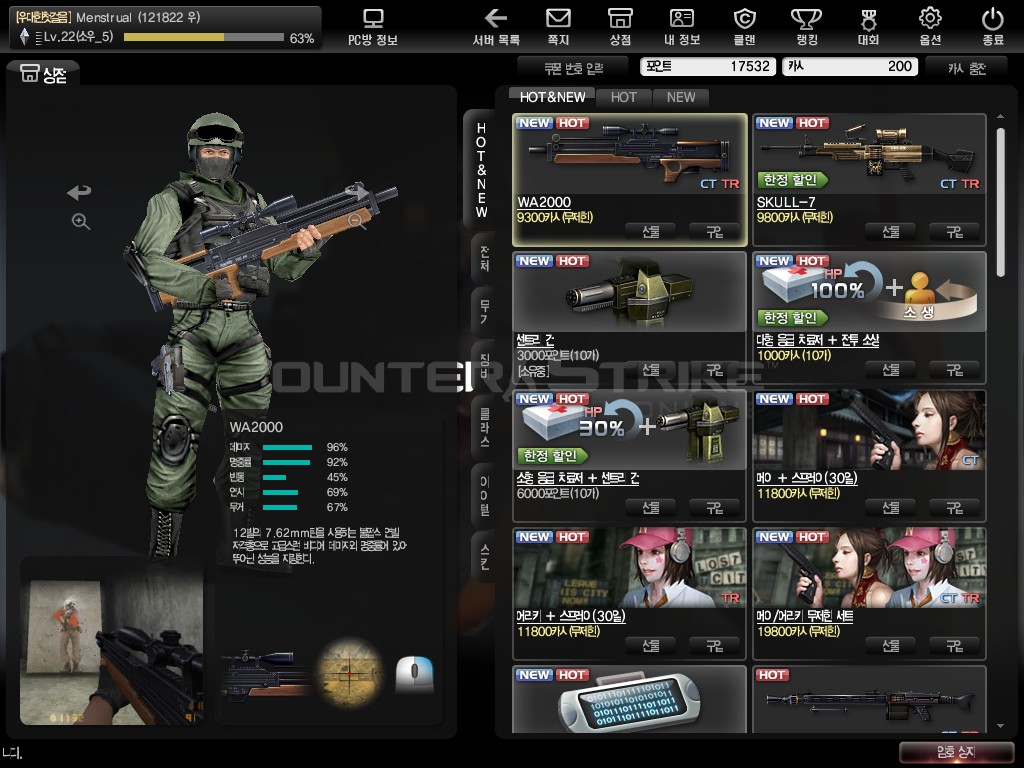Click the shop list scrollbar thumb

pyautogui.click(x=1000, y=202)
